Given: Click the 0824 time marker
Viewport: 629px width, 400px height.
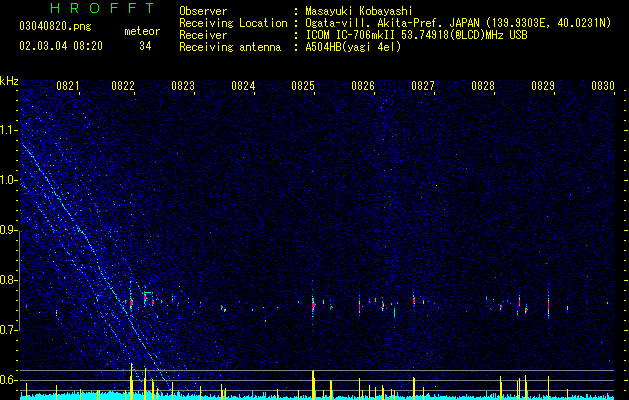Looking at the screenshot, I should 243,86.
